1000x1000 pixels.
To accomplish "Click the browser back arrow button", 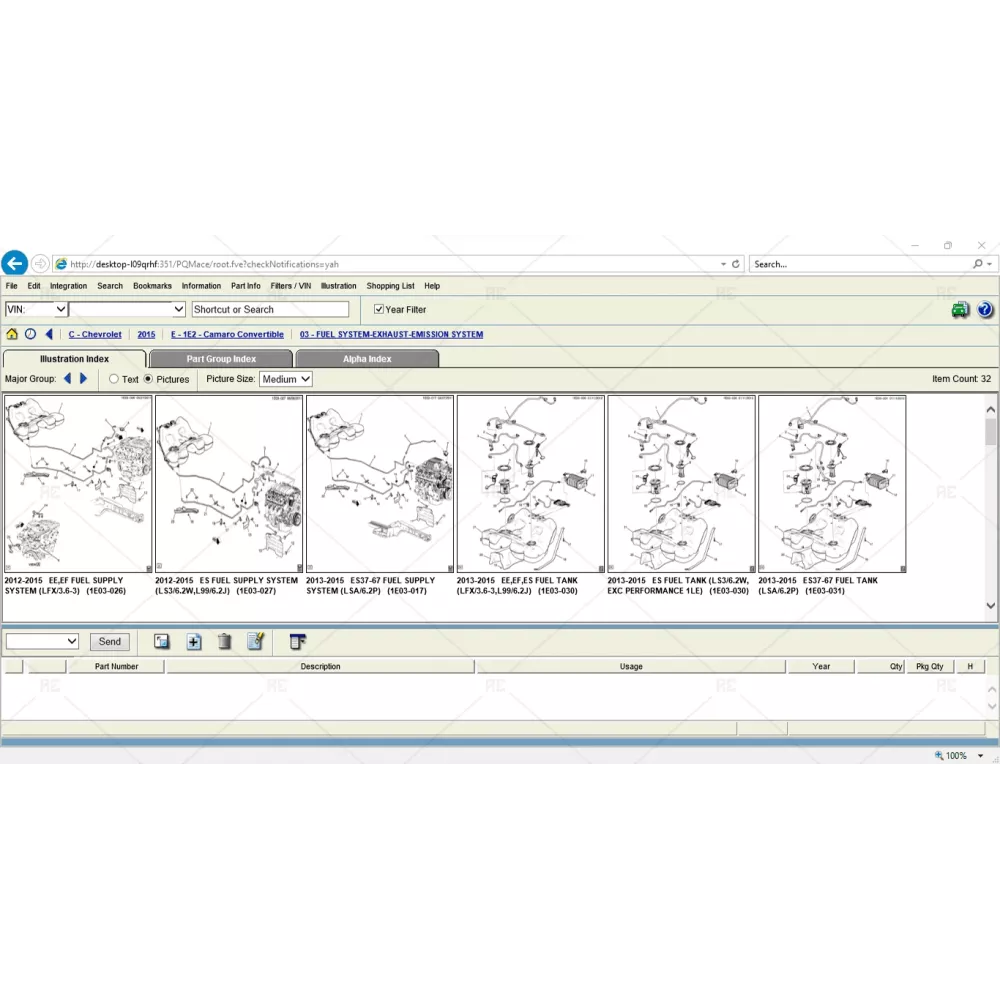I will (14, 264).
